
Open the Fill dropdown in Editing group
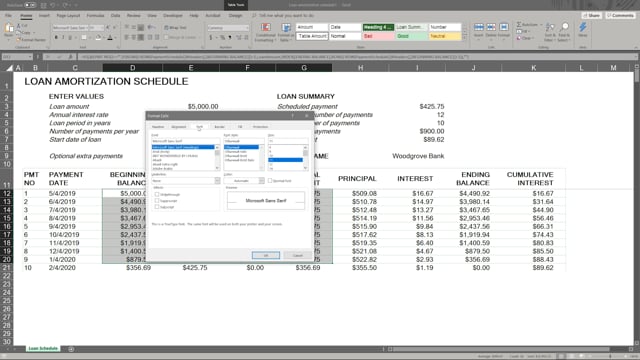pyautogui.click(x=522, y=31)
